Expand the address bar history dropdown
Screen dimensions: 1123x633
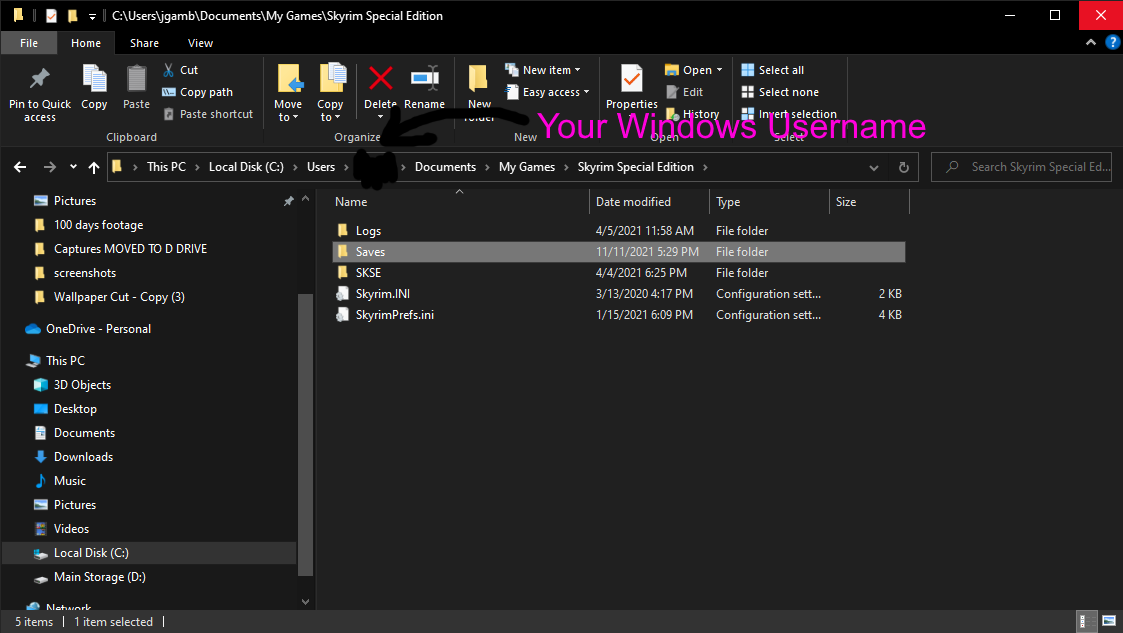(x=874, y=168)
